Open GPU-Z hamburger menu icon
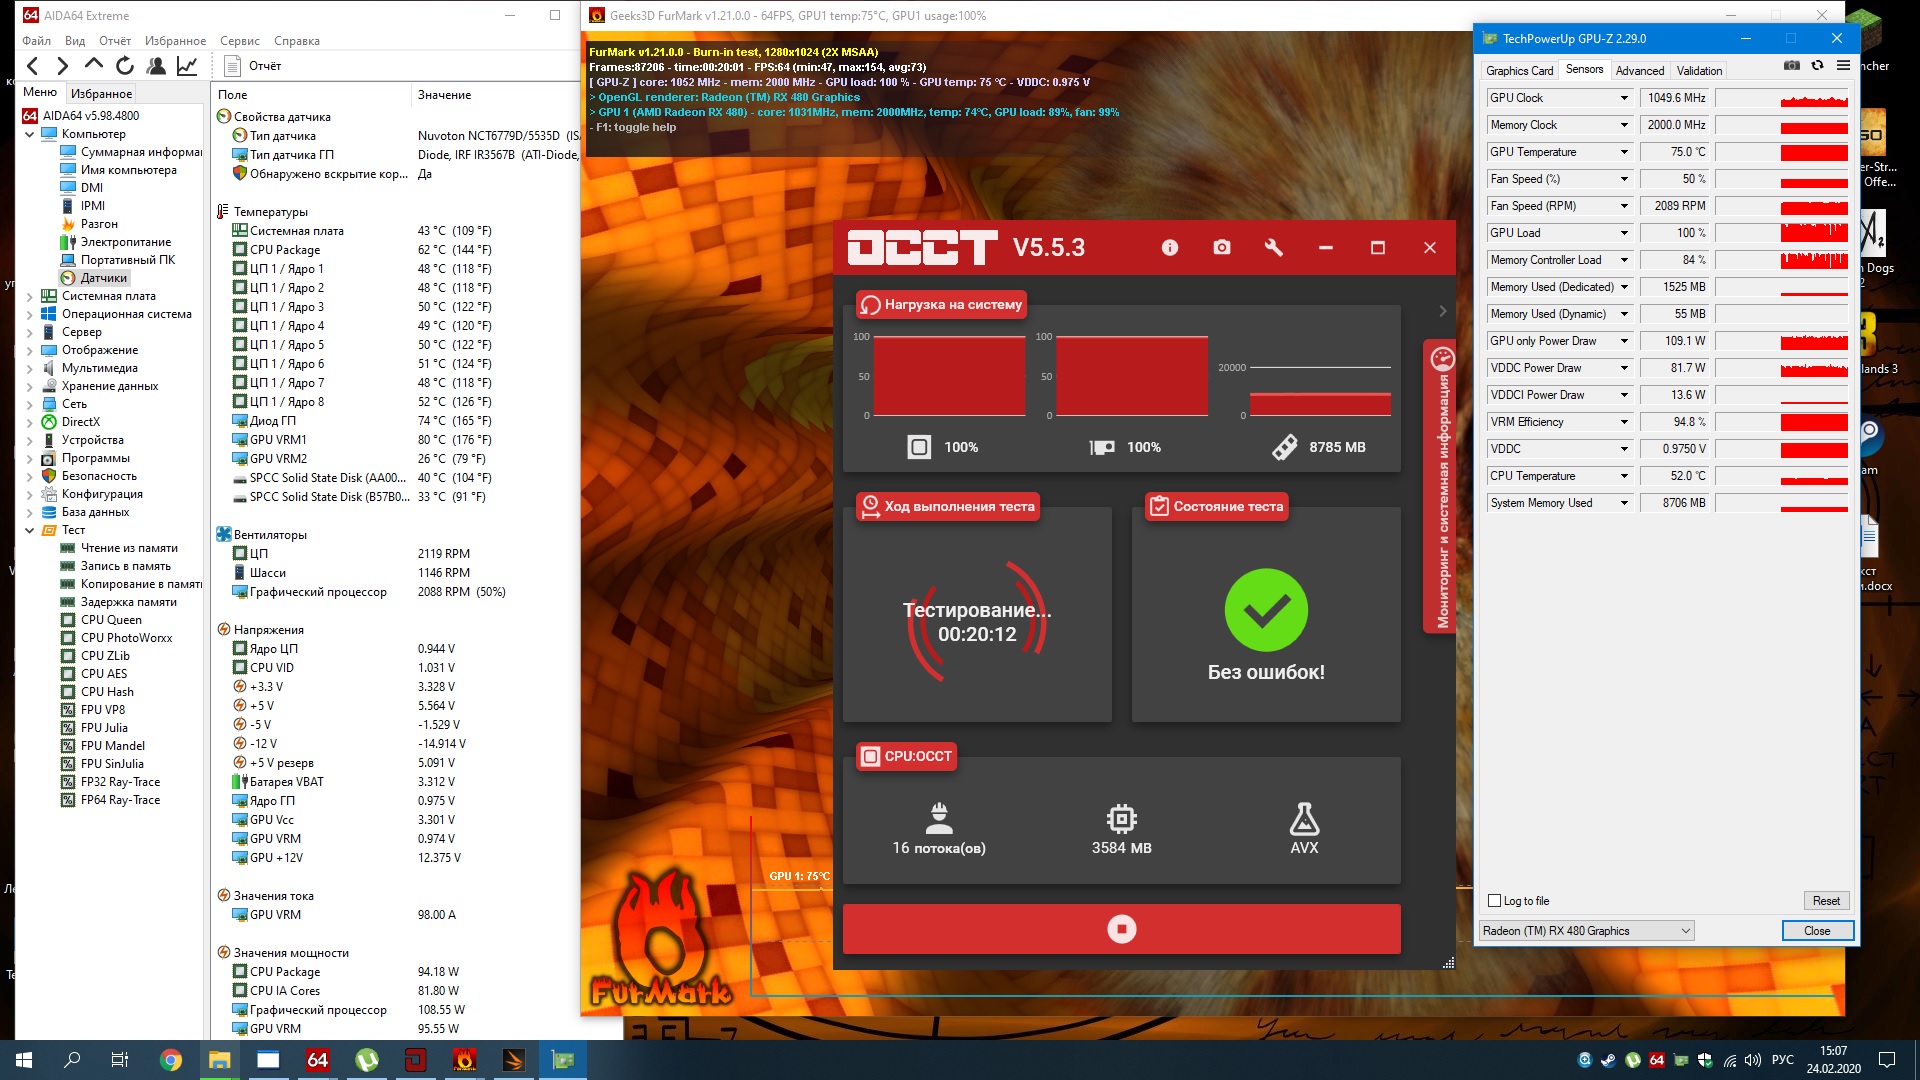This screenshot has height=1080, width=1920. (x=1843, y=66)
